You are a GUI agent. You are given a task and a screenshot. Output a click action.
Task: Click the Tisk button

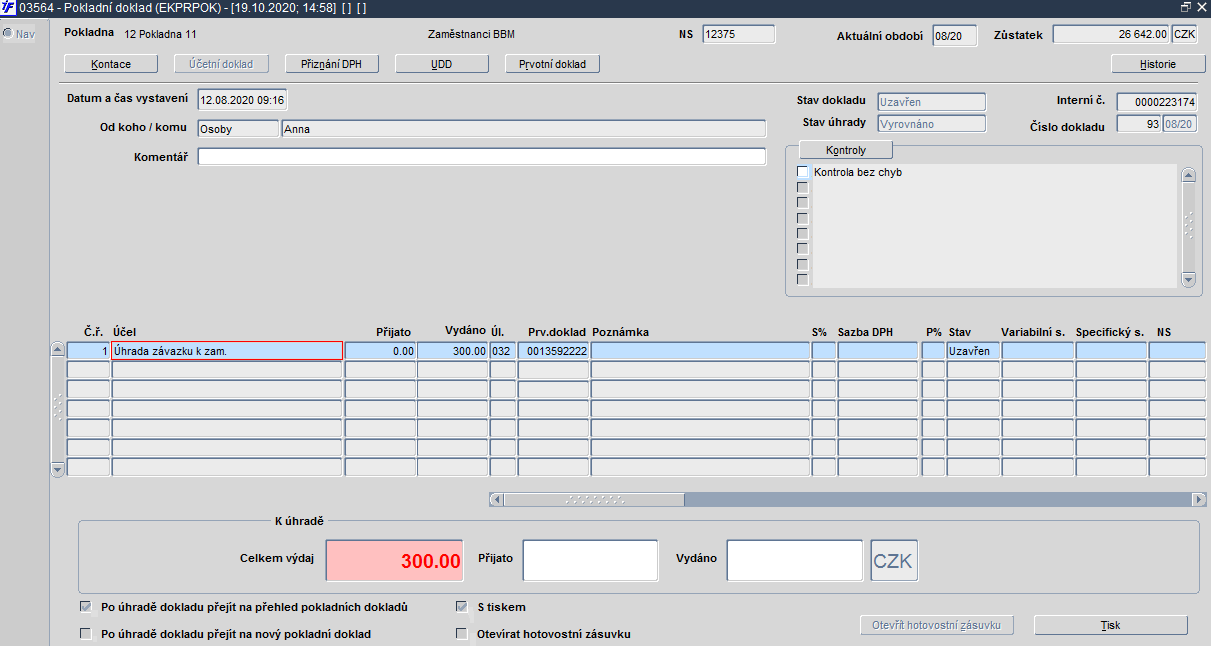[1111, 625]
